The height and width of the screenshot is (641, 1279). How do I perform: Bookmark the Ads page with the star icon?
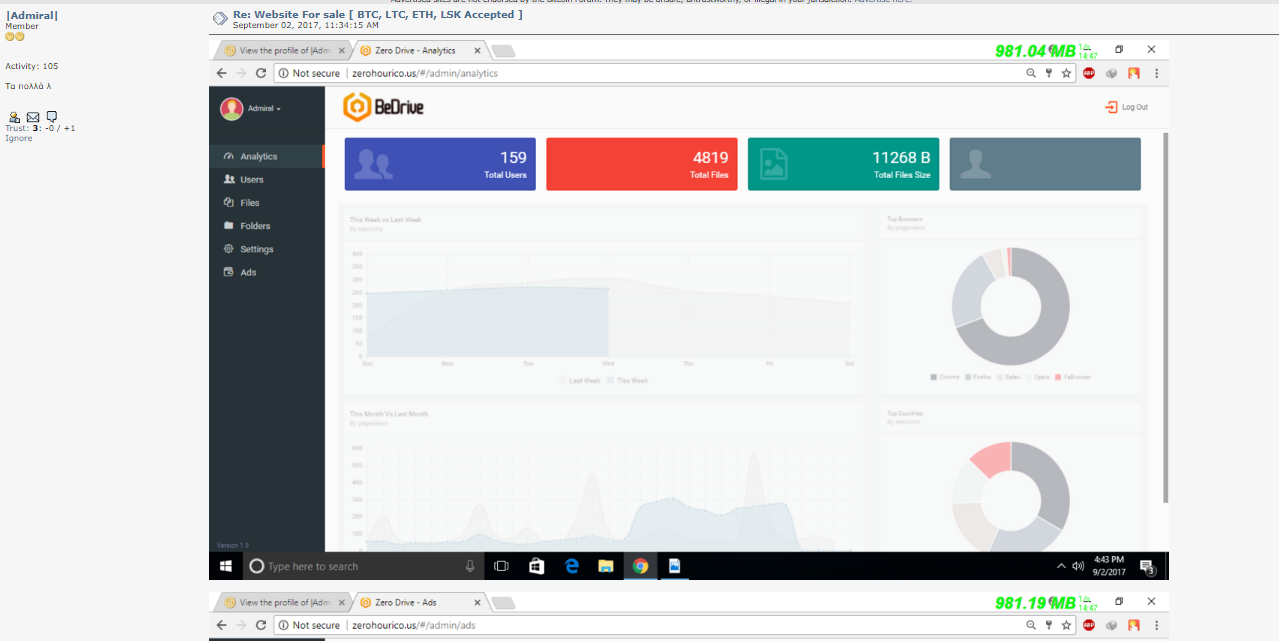tap(1067, 625)
